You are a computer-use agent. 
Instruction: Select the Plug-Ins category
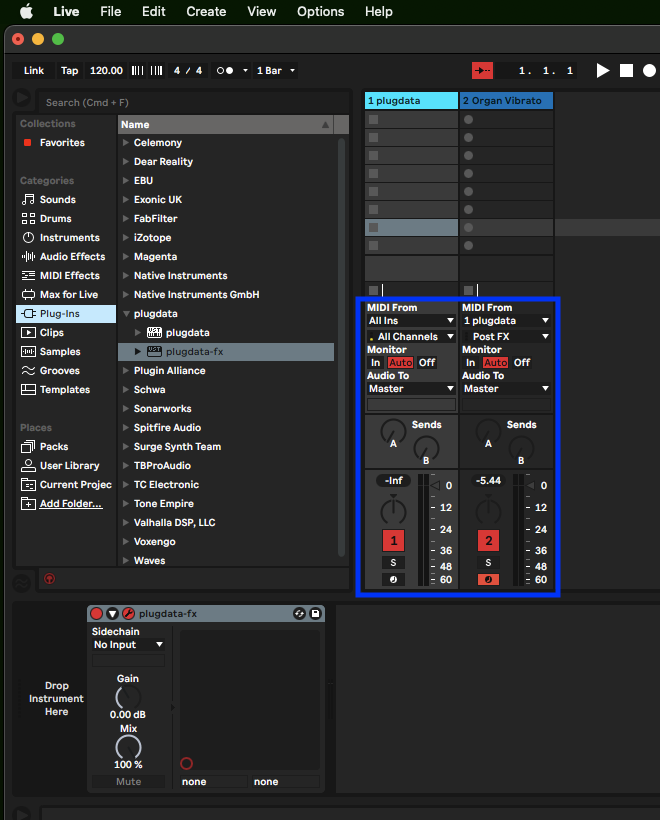66,314
